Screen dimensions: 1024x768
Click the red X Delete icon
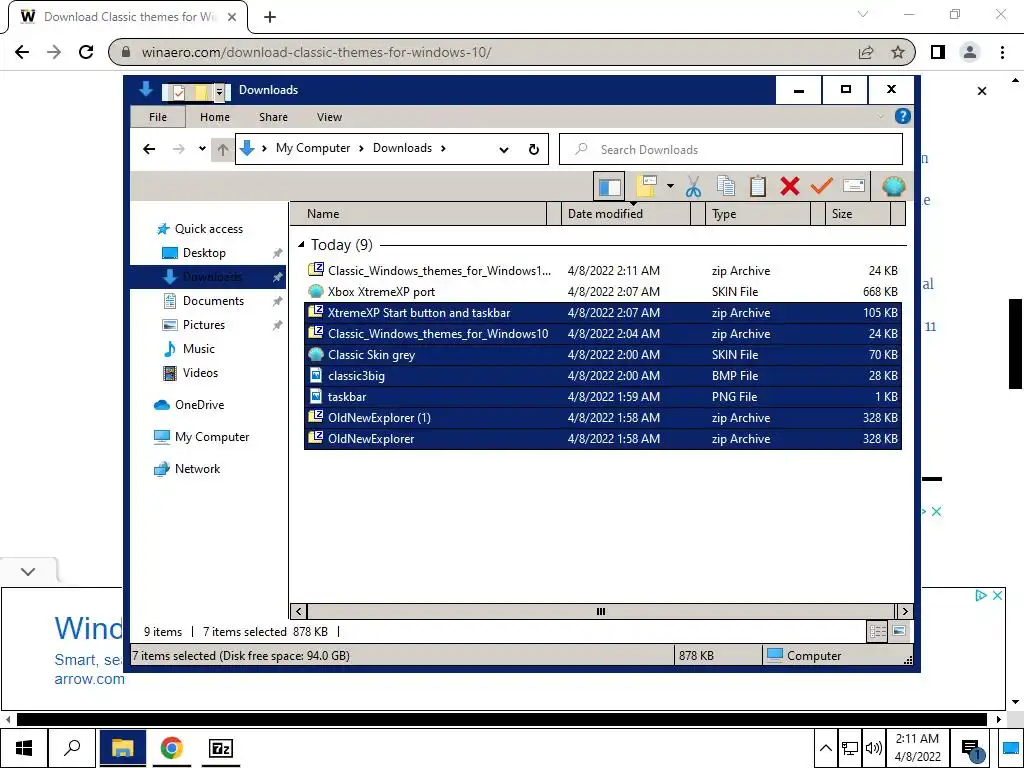point(790,187)
